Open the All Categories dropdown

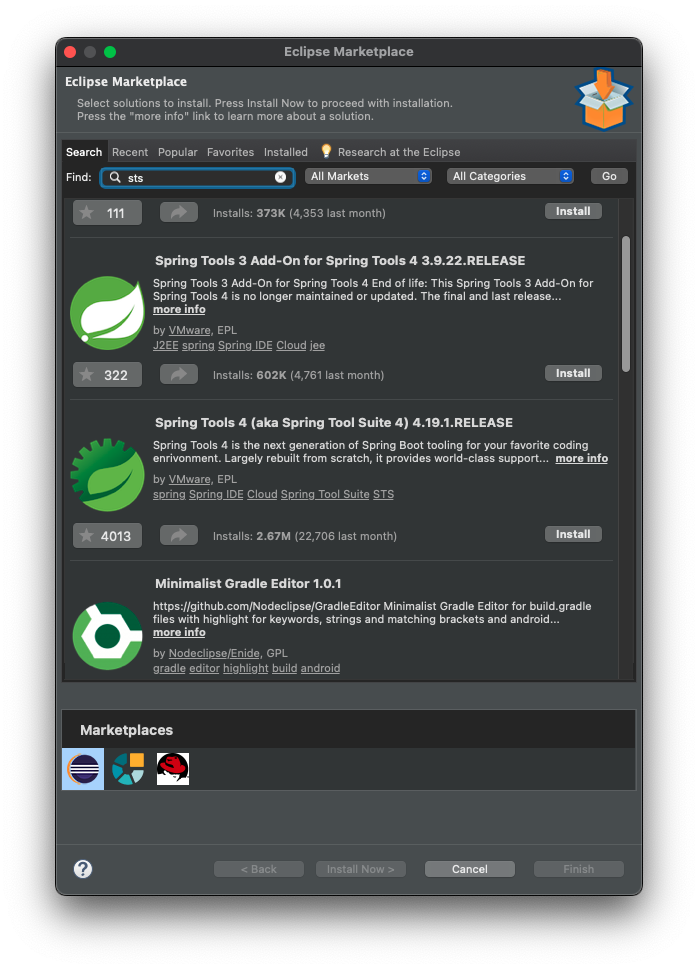click(x=510, y=176)
